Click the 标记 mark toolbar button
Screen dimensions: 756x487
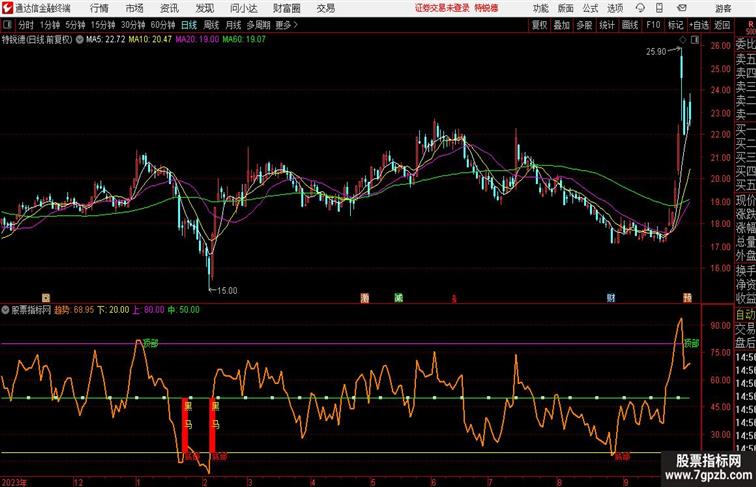pyautogui.click(x=675, y=25)
